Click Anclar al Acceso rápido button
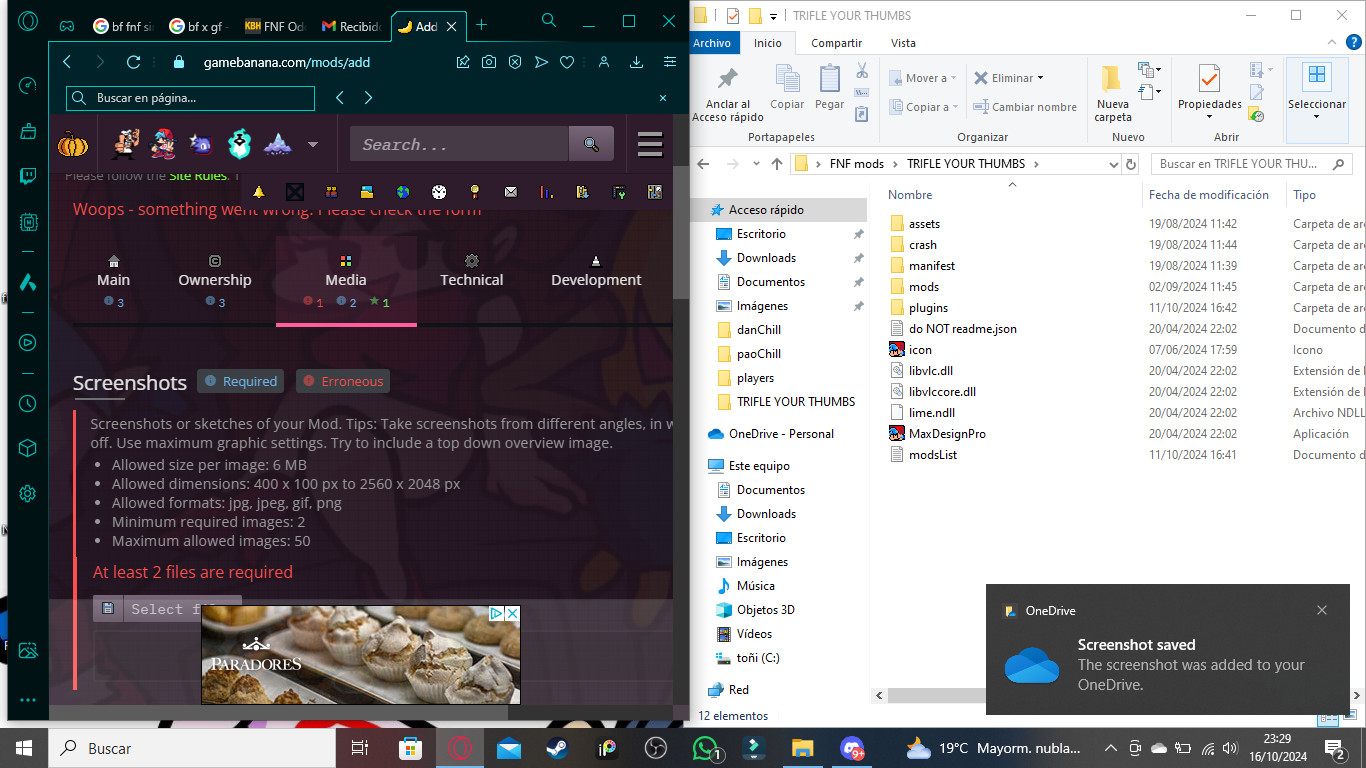 coord(728,92)
